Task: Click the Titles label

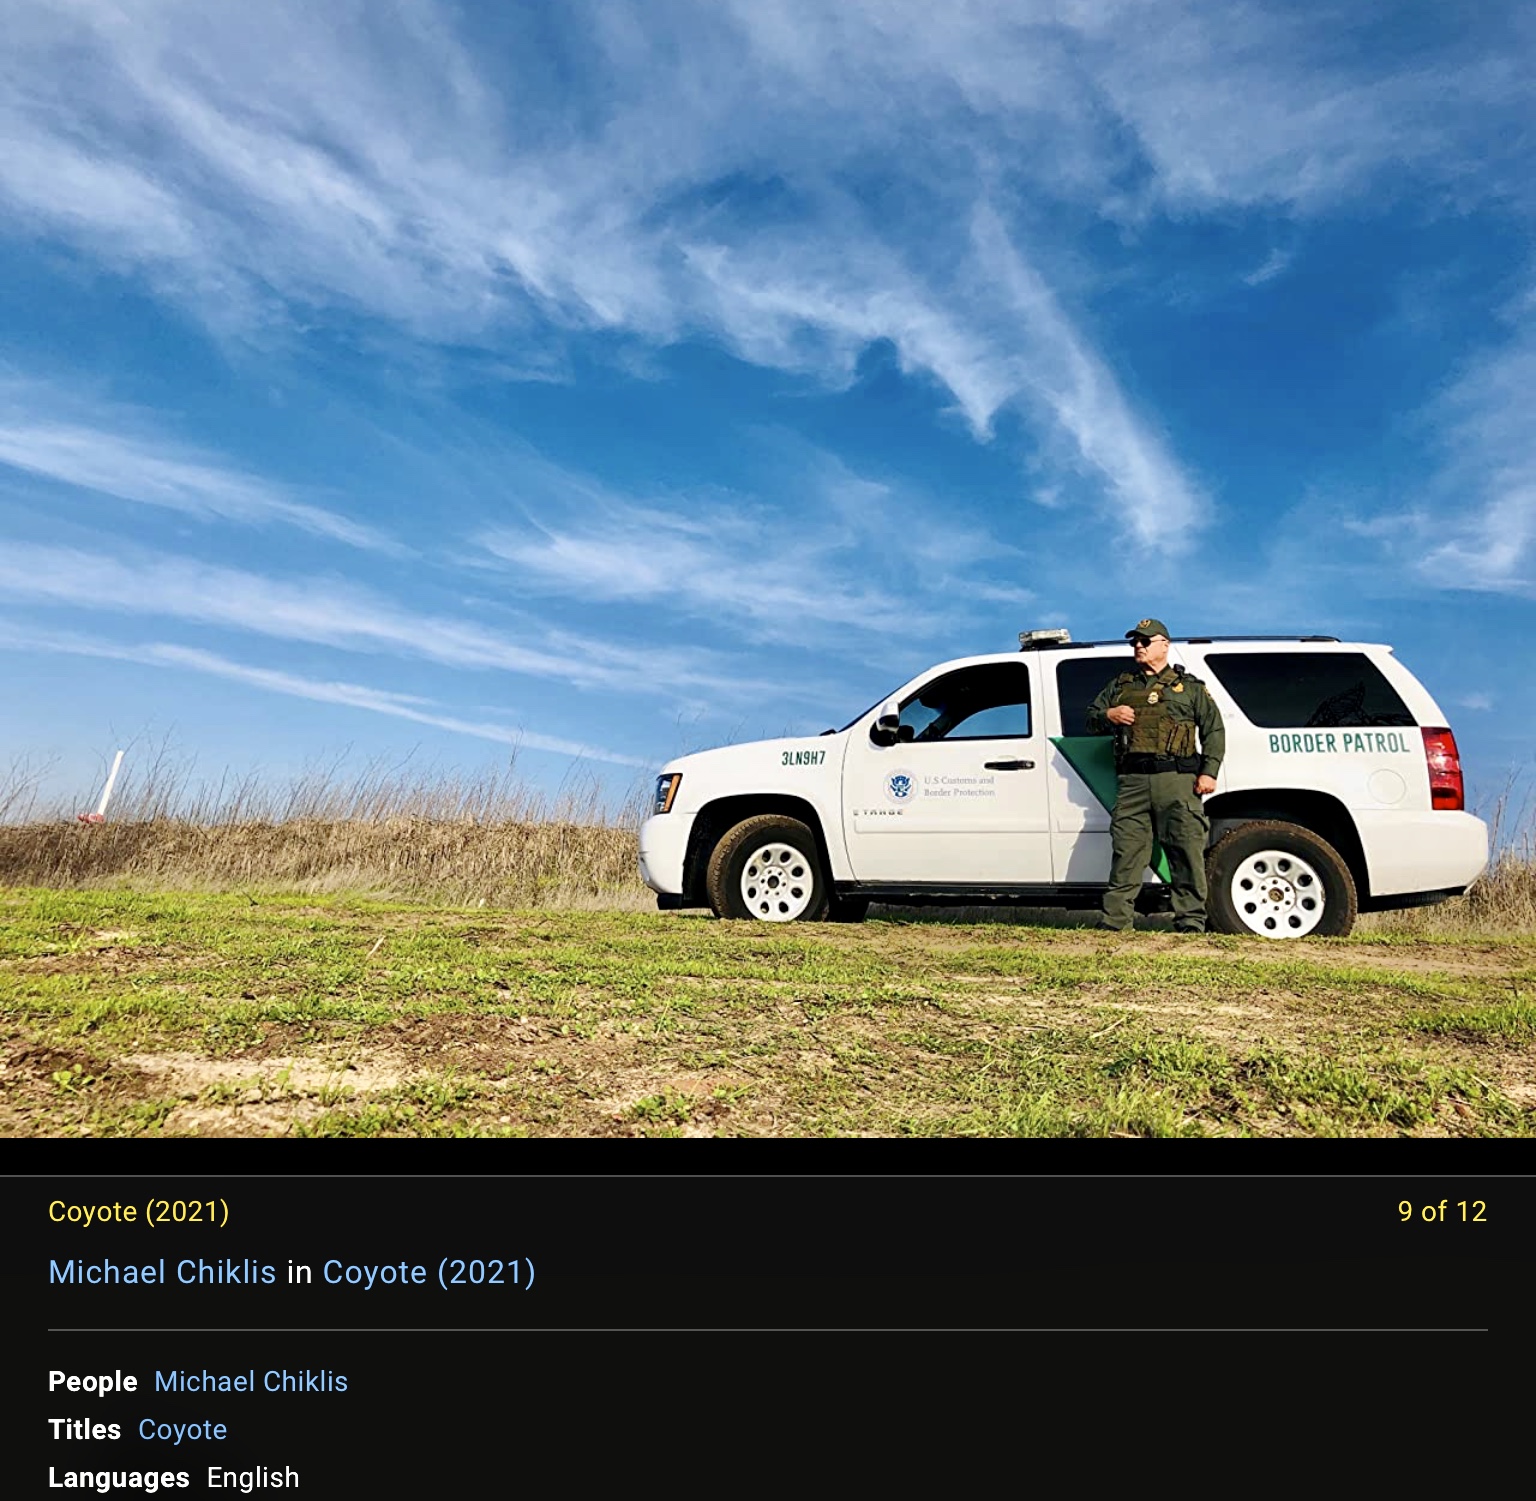Action: 85,1429
